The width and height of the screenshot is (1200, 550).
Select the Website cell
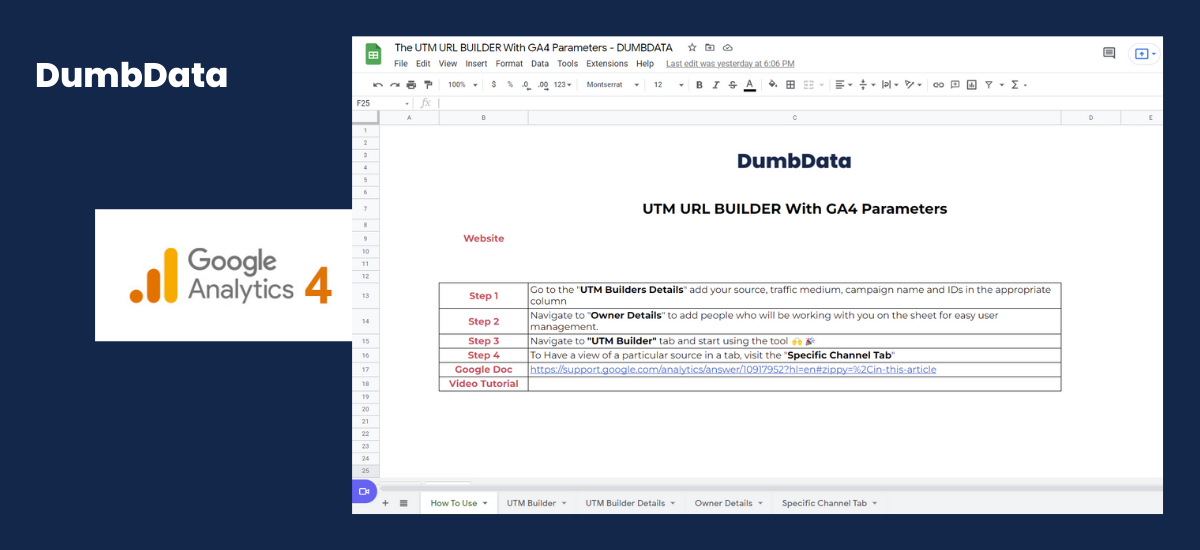tap(484, 238)
